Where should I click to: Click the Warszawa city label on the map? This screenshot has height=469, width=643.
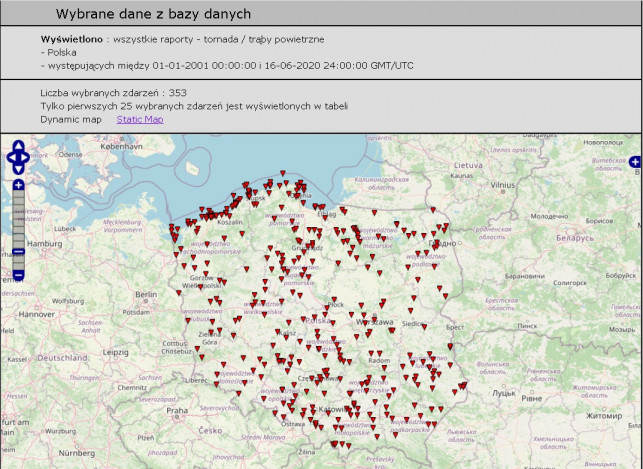click(373, 323)
